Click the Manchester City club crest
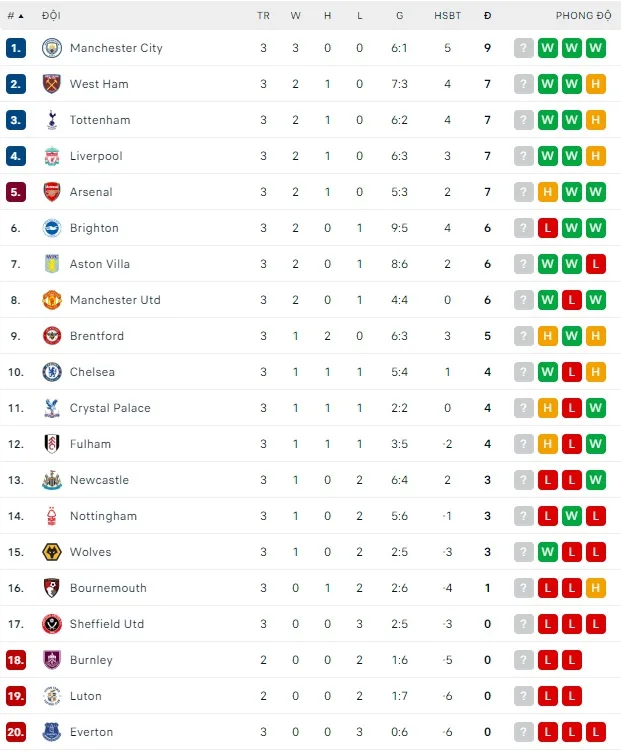The image size is (621, 755). [52, 48]
